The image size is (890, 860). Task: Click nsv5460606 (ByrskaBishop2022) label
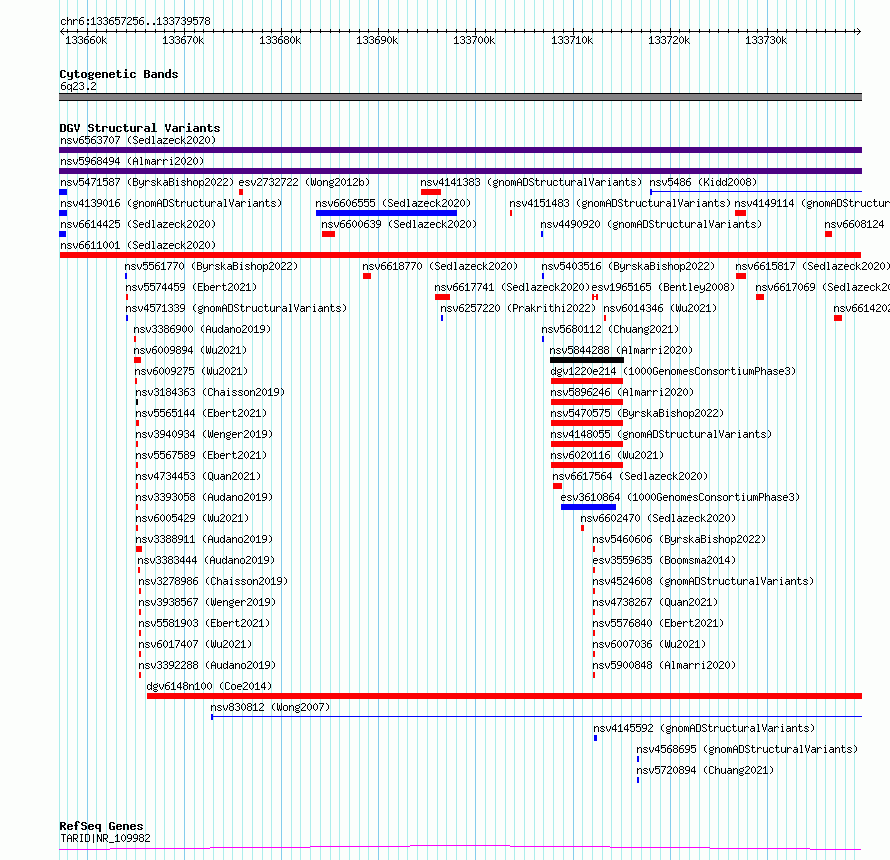point(679,539)
